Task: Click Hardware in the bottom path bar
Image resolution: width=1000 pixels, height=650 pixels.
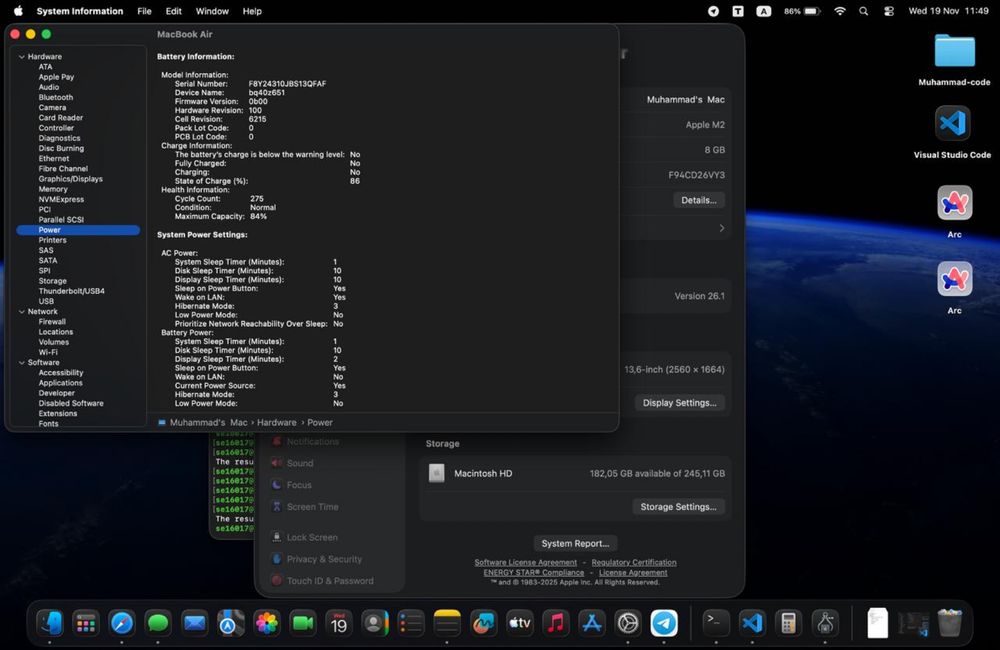Action: click(277, 422)
